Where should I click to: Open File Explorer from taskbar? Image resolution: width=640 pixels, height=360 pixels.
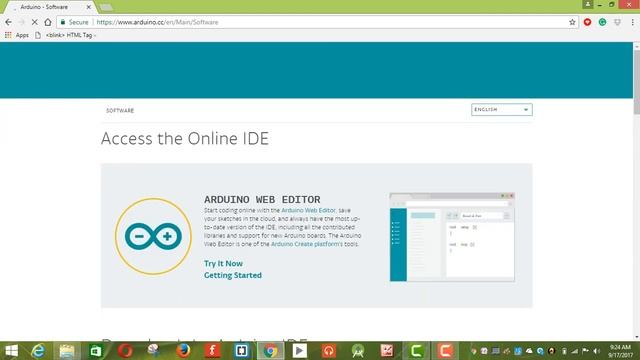(67, 351)
